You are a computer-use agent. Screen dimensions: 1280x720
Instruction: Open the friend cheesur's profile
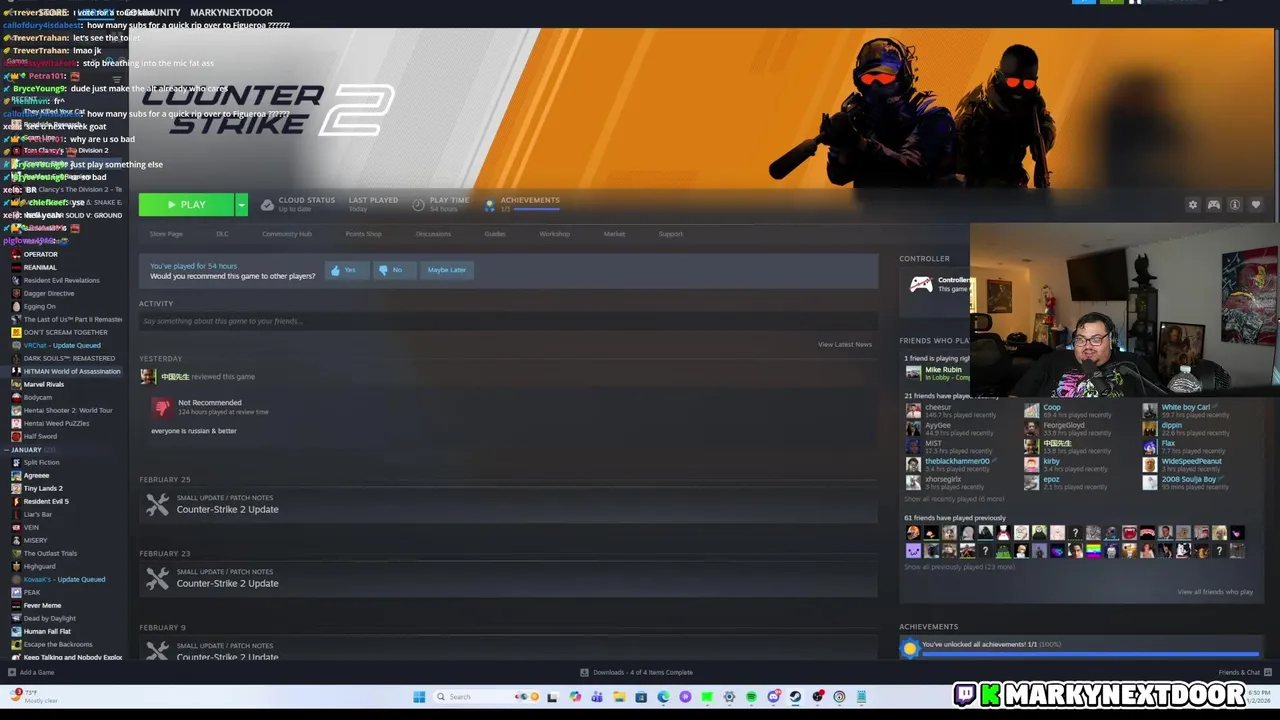coord(938,407)
